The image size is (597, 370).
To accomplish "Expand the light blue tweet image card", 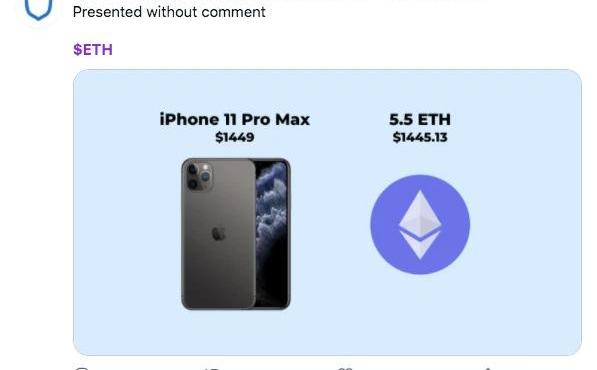I will 327,212.
